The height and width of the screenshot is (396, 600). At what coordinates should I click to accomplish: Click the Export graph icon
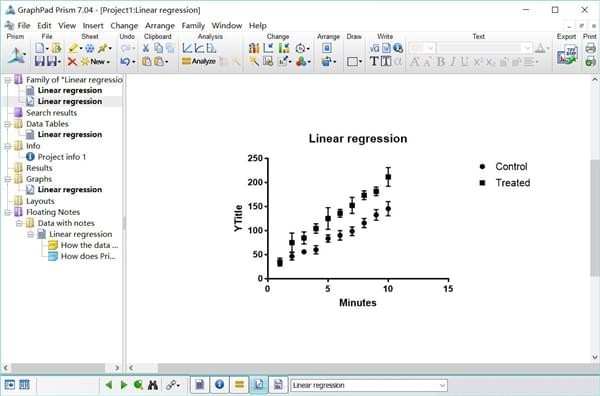tap(567, 55)
